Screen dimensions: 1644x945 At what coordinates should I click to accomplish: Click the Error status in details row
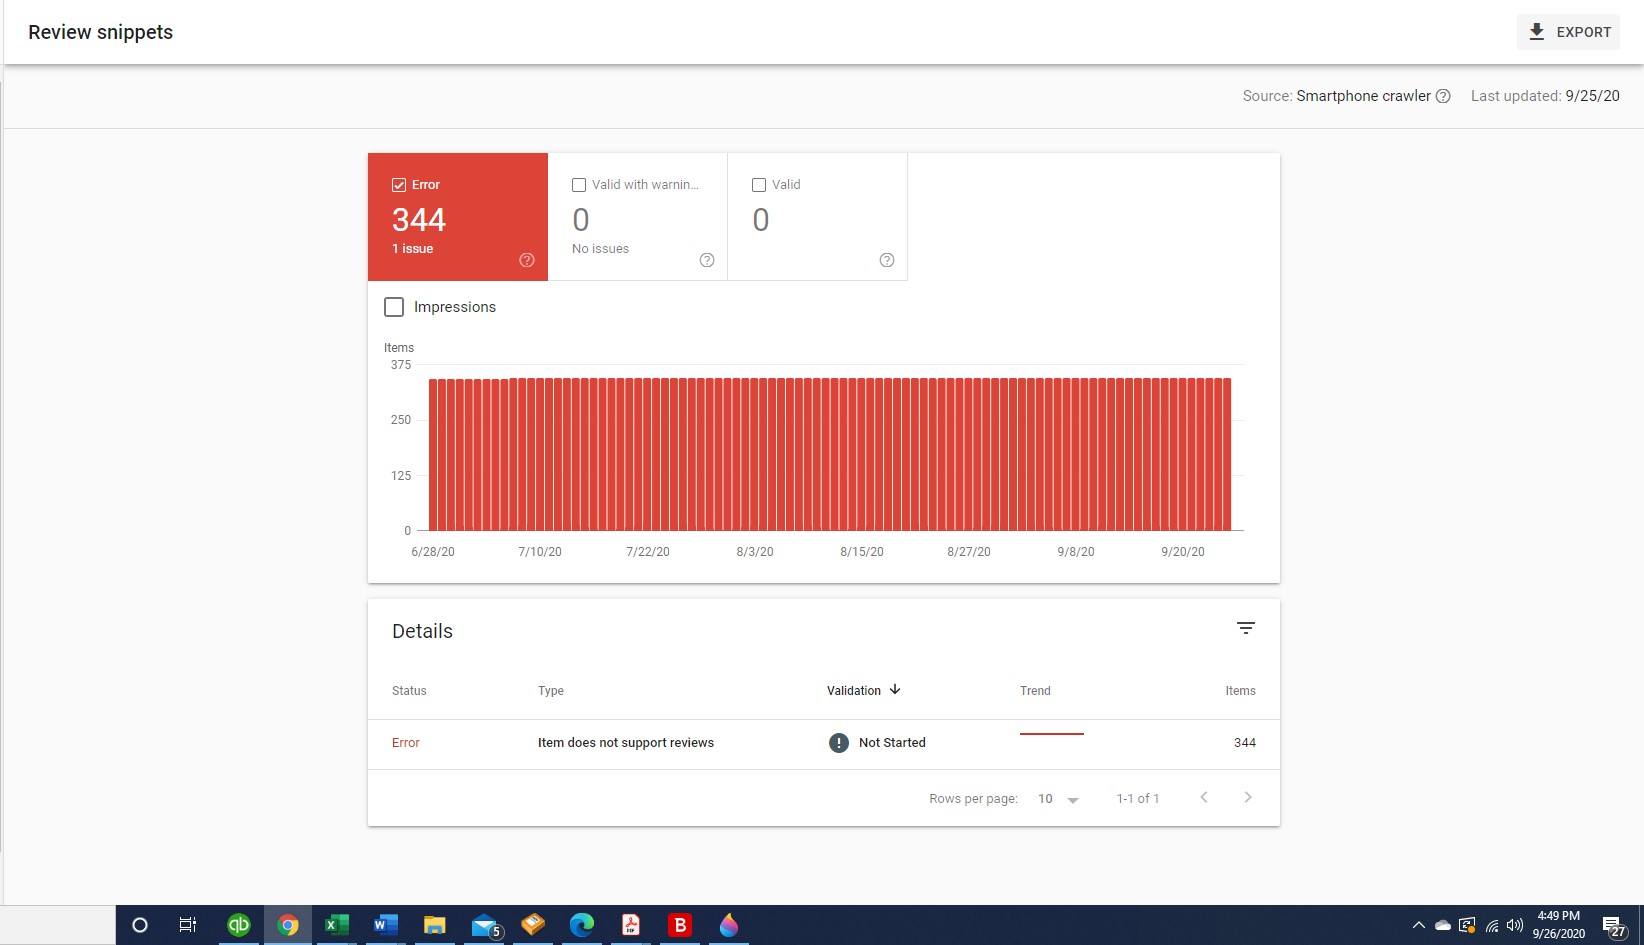click(x=406, y=743)
